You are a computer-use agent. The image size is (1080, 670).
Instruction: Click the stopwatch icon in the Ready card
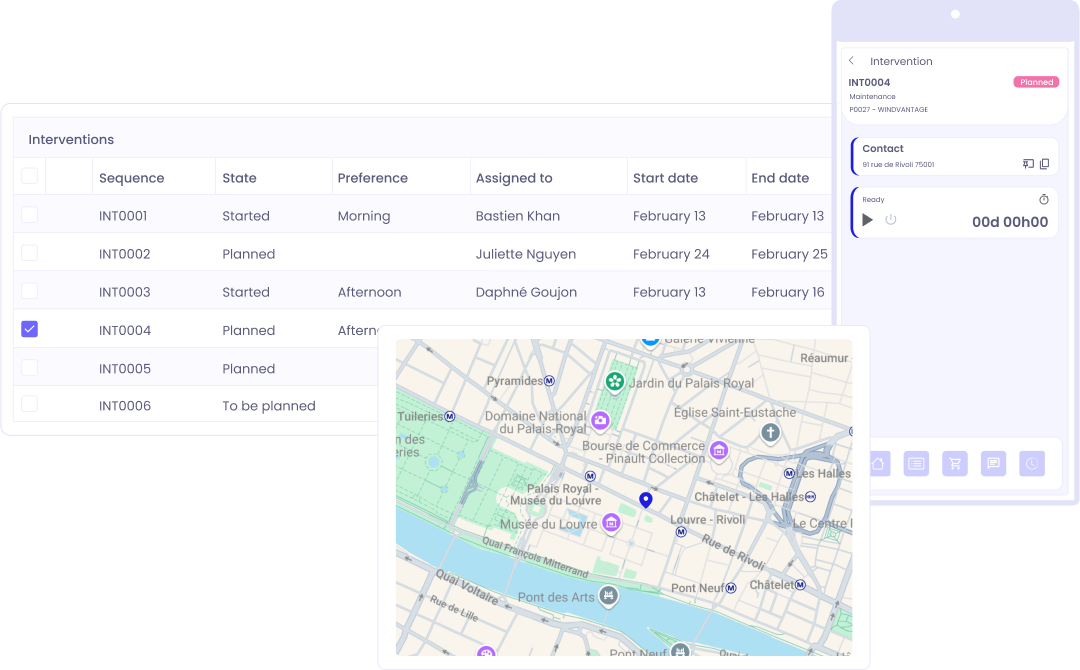click(x=1044, y=199)
